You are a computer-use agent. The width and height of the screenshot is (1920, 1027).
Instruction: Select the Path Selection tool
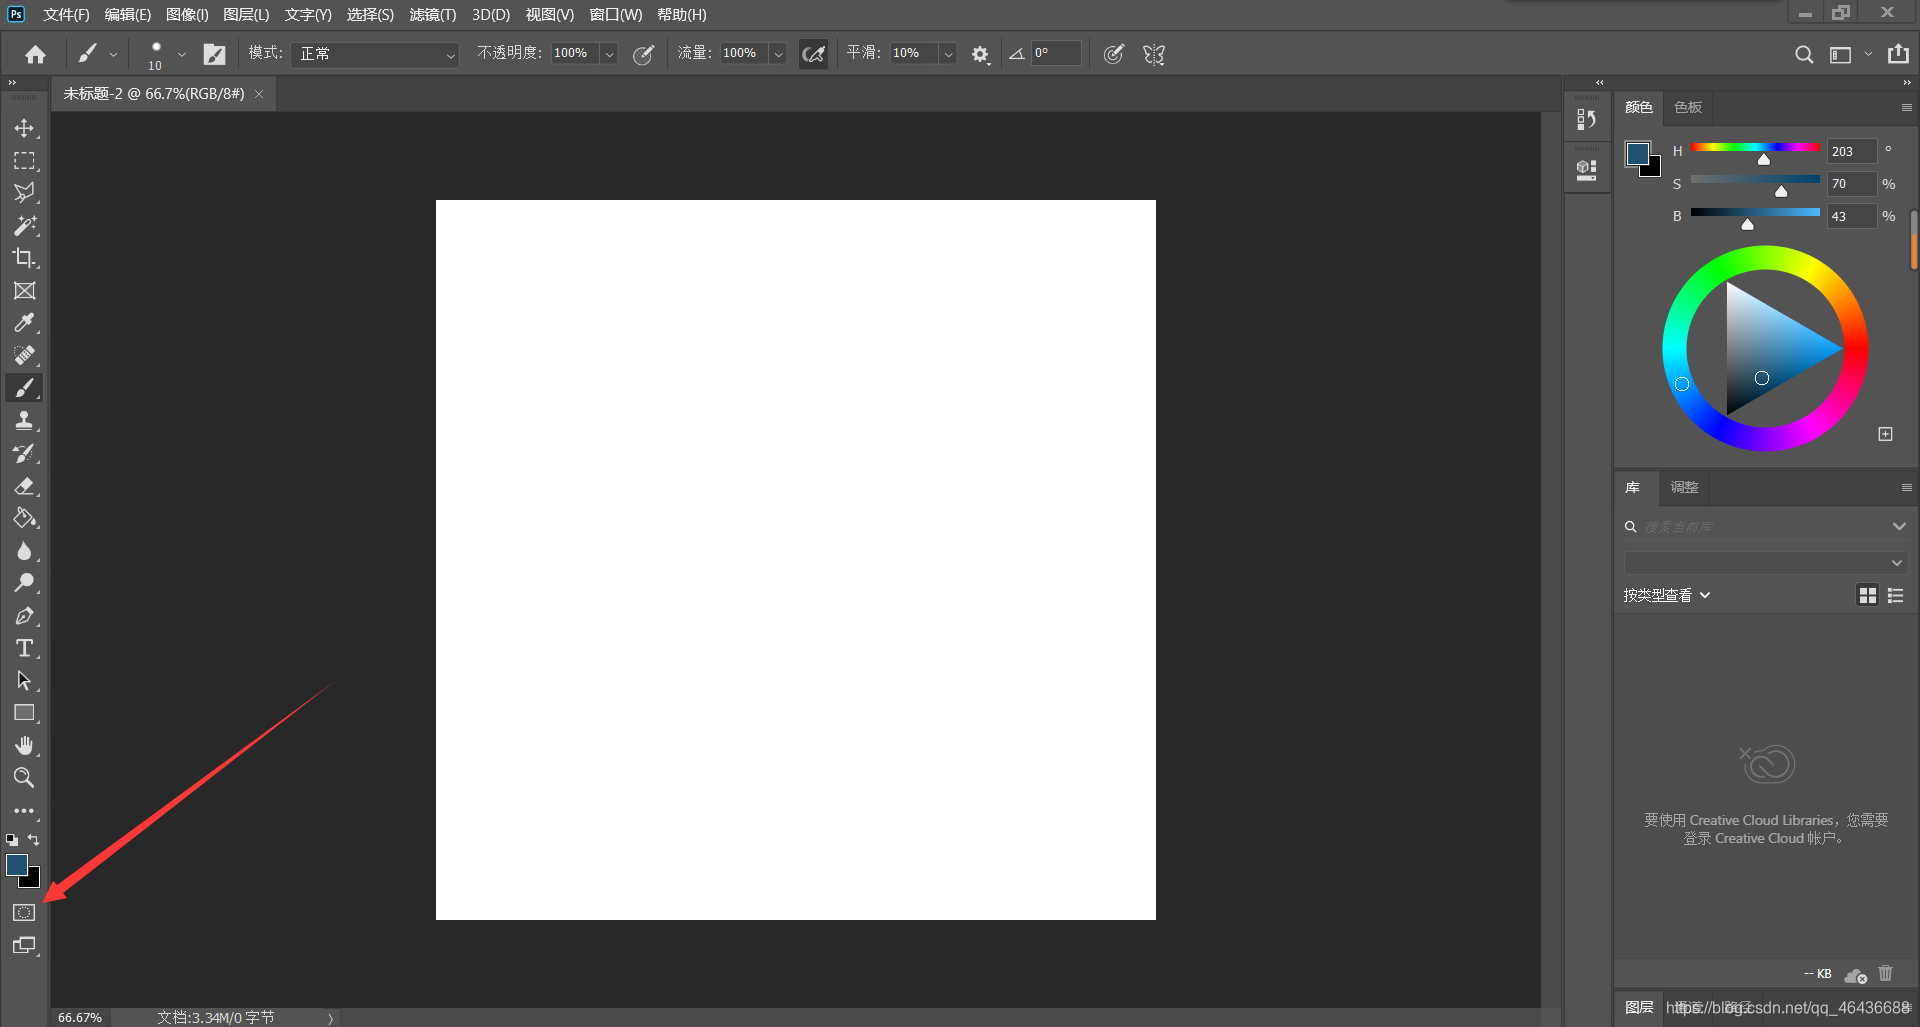click(x=24, y=681)
